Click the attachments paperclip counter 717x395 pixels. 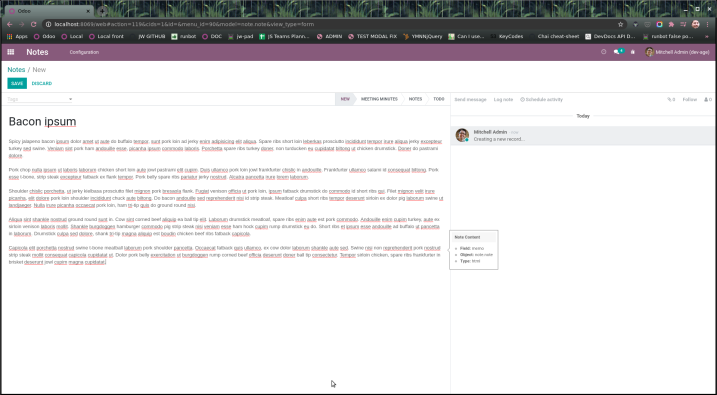tap(671, 100)
